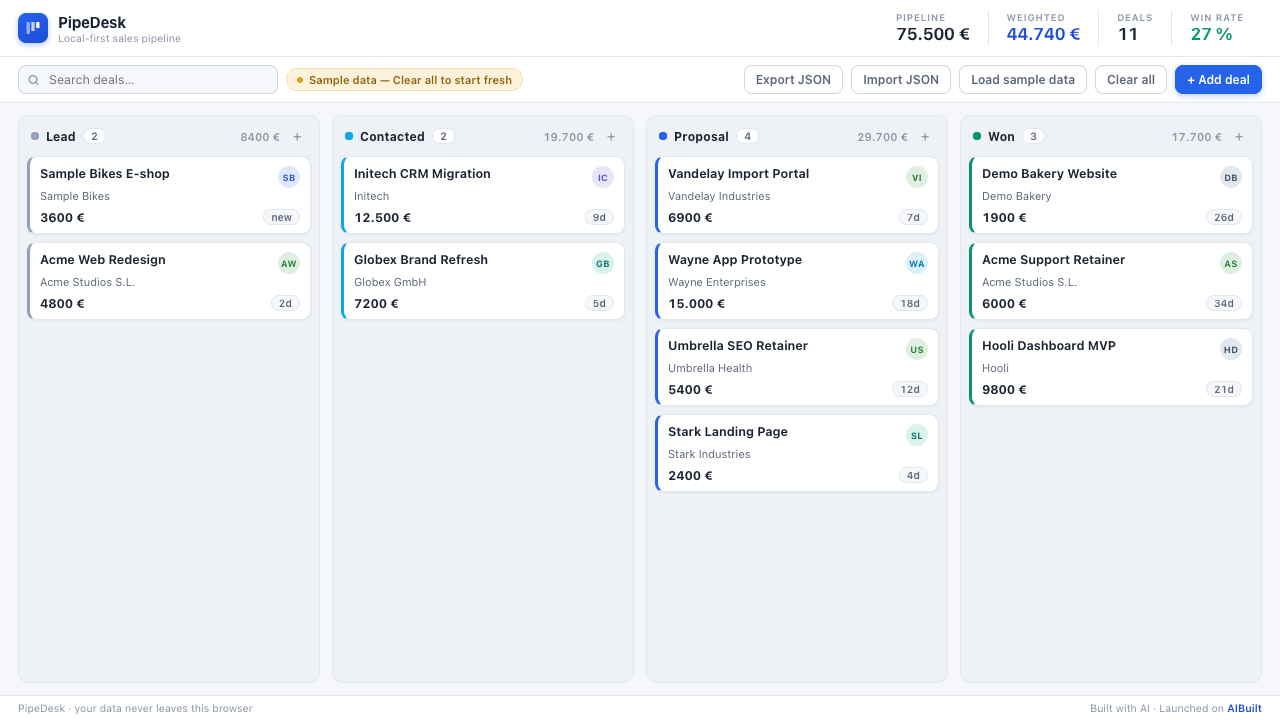1280x720 pixels.
Task: Open the Stark Landing Page deal
Action: click(797, 453)
